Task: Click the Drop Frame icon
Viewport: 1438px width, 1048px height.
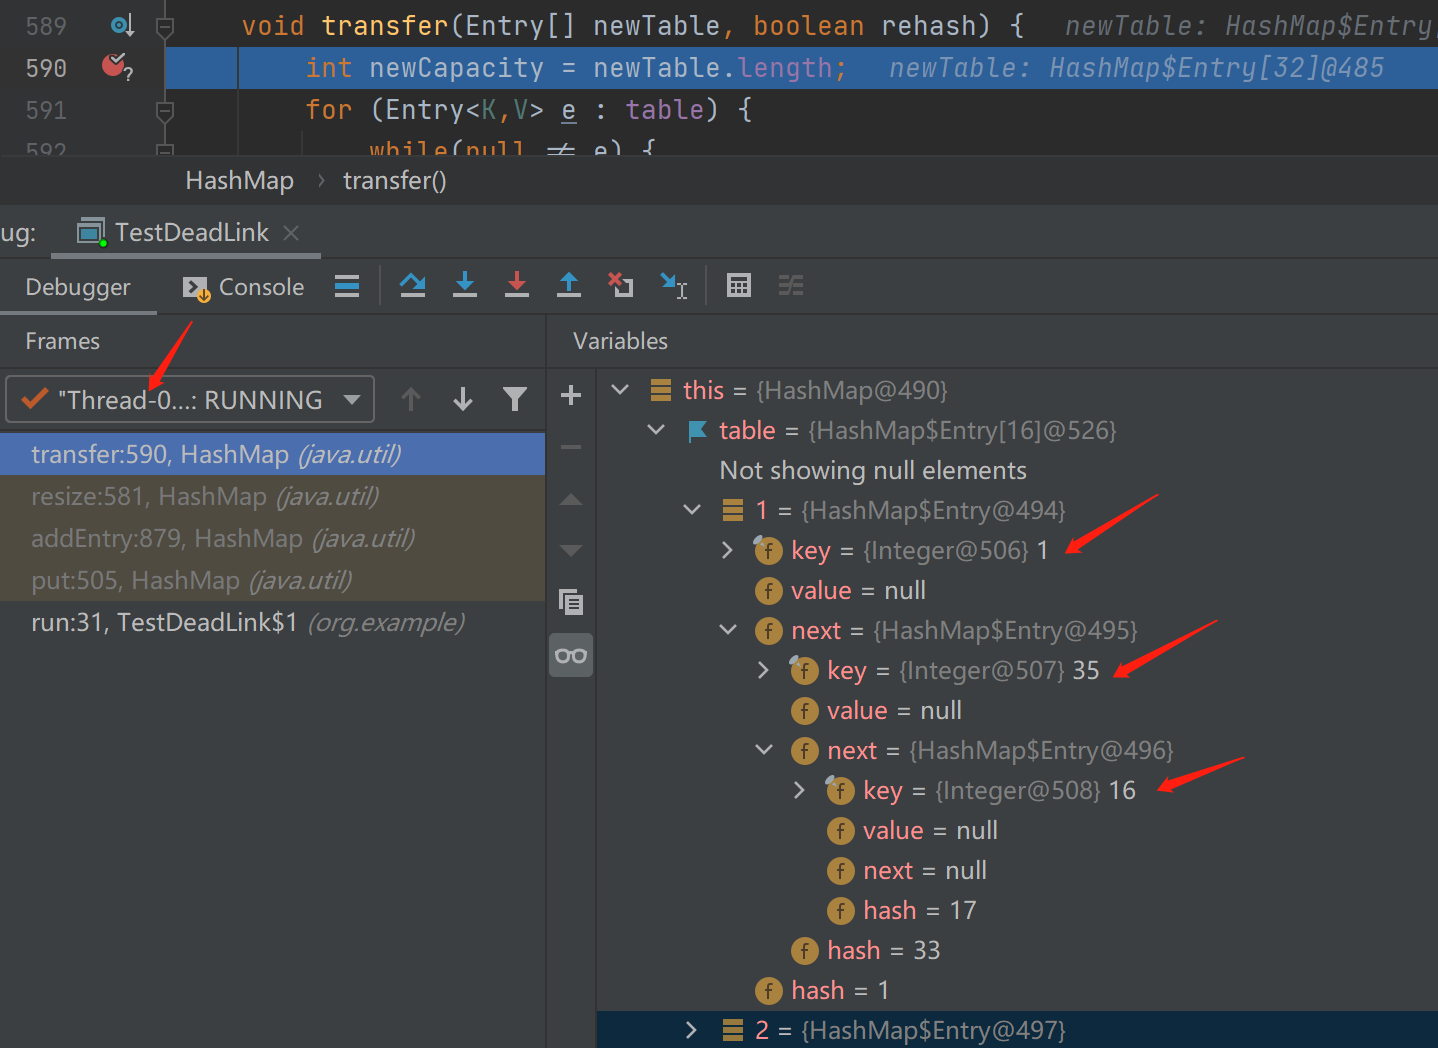Action: pos(621,286)
